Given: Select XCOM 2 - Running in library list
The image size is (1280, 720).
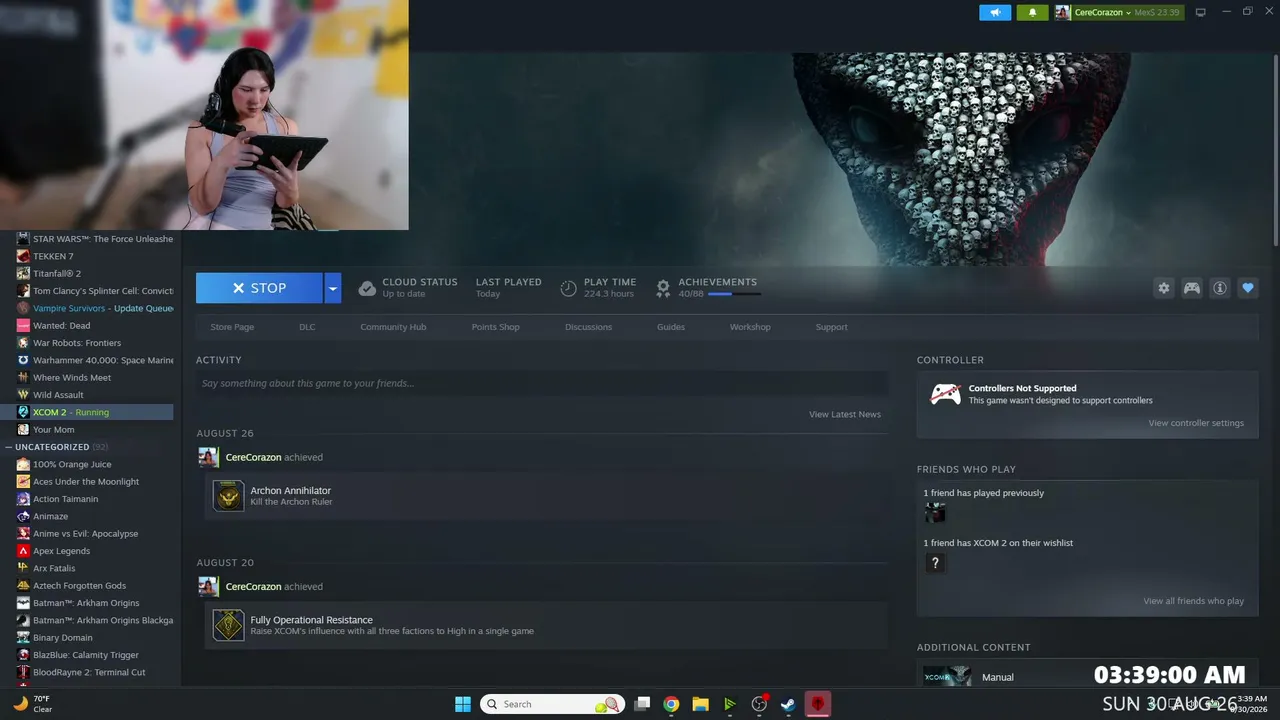Looking at the screenshot, I should pyautogui.click(x=87, y=412).
